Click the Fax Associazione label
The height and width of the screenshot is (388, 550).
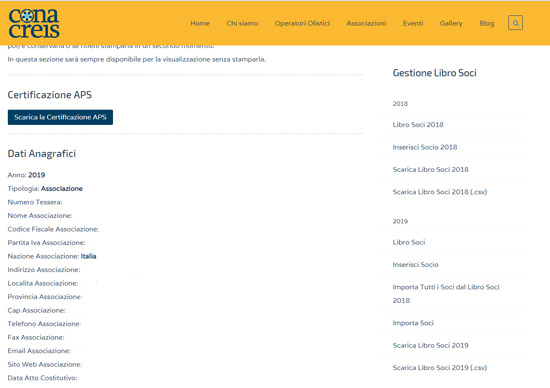(36, 337)
